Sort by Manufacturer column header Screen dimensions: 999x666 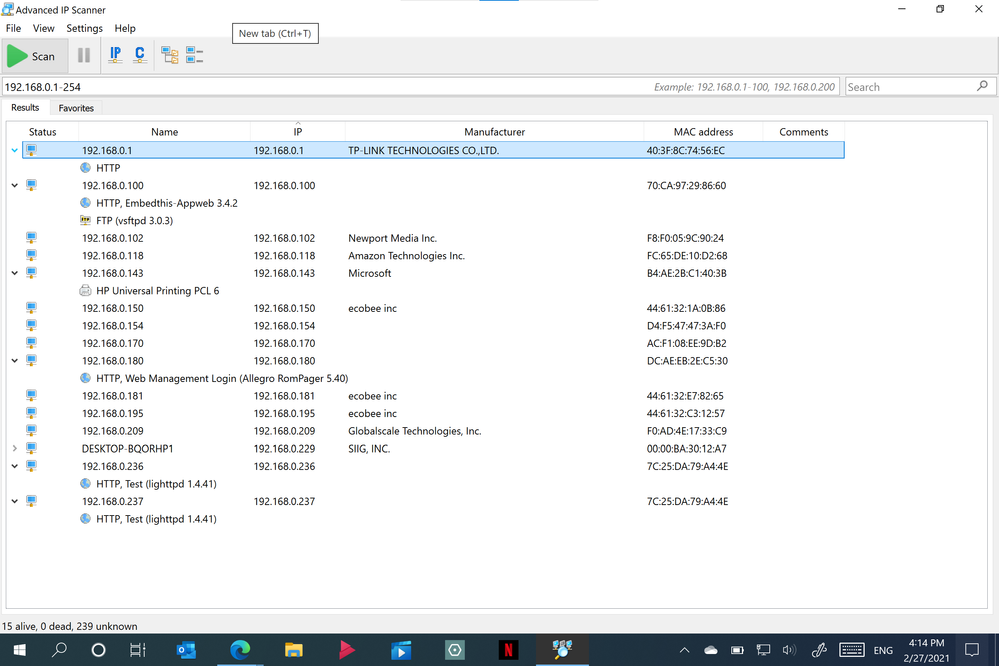click(494, 132)
